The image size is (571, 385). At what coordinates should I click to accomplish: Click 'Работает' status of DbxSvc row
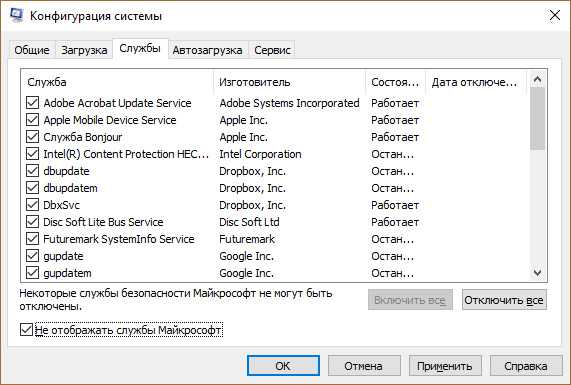click(395, 205)
